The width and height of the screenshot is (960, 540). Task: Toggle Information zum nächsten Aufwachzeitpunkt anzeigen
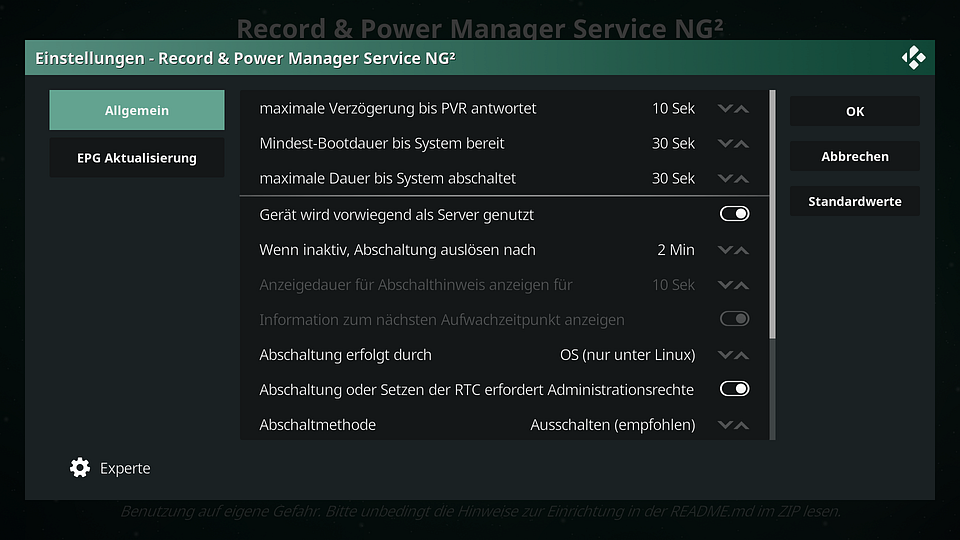point(734,319)
